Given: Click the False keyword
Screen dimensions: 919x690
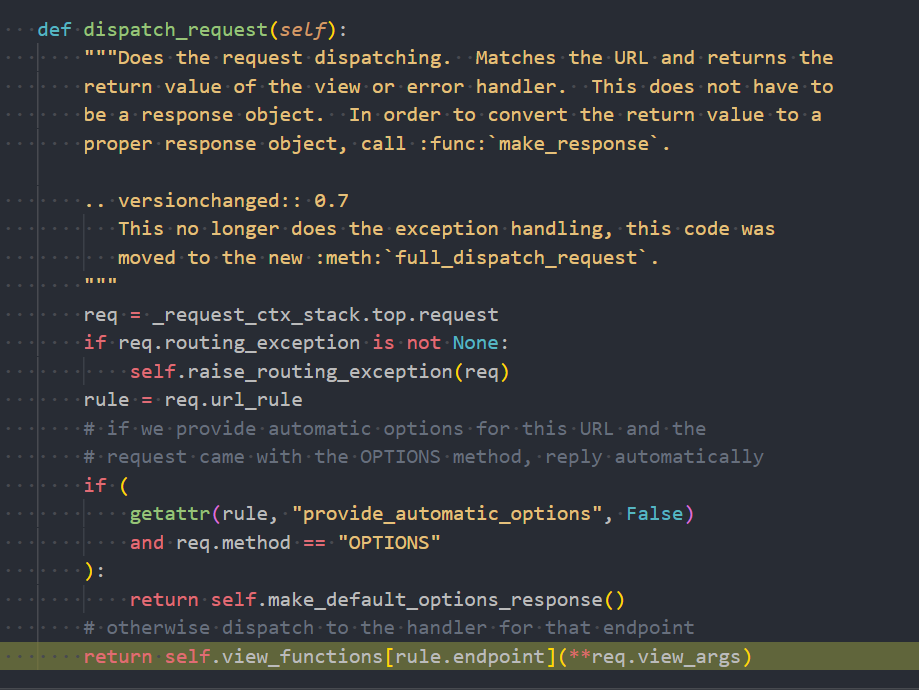Looking at the screenshot, I should tap(654, 514).
